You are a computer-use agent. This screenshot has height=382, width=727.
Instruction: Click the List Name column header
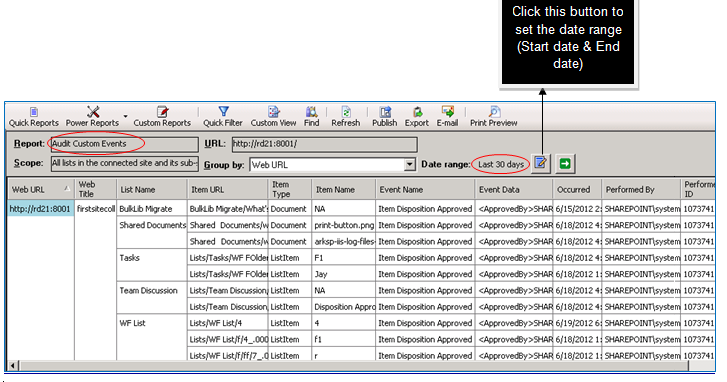tap(152, 189)
